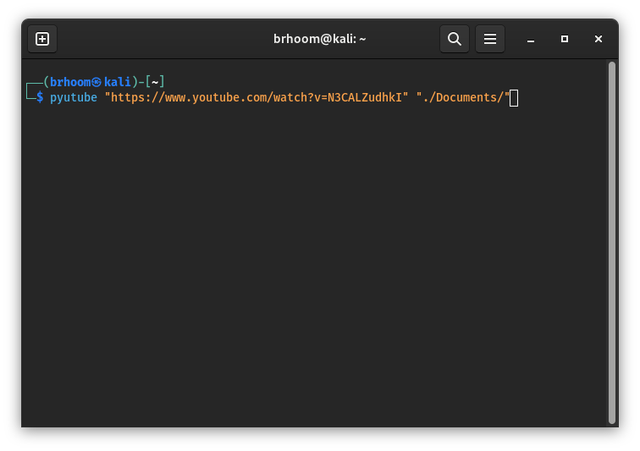The image size is (640, 451).
Task: Close the terminal window
Action: pyautogui.click(x=598, y=39)
